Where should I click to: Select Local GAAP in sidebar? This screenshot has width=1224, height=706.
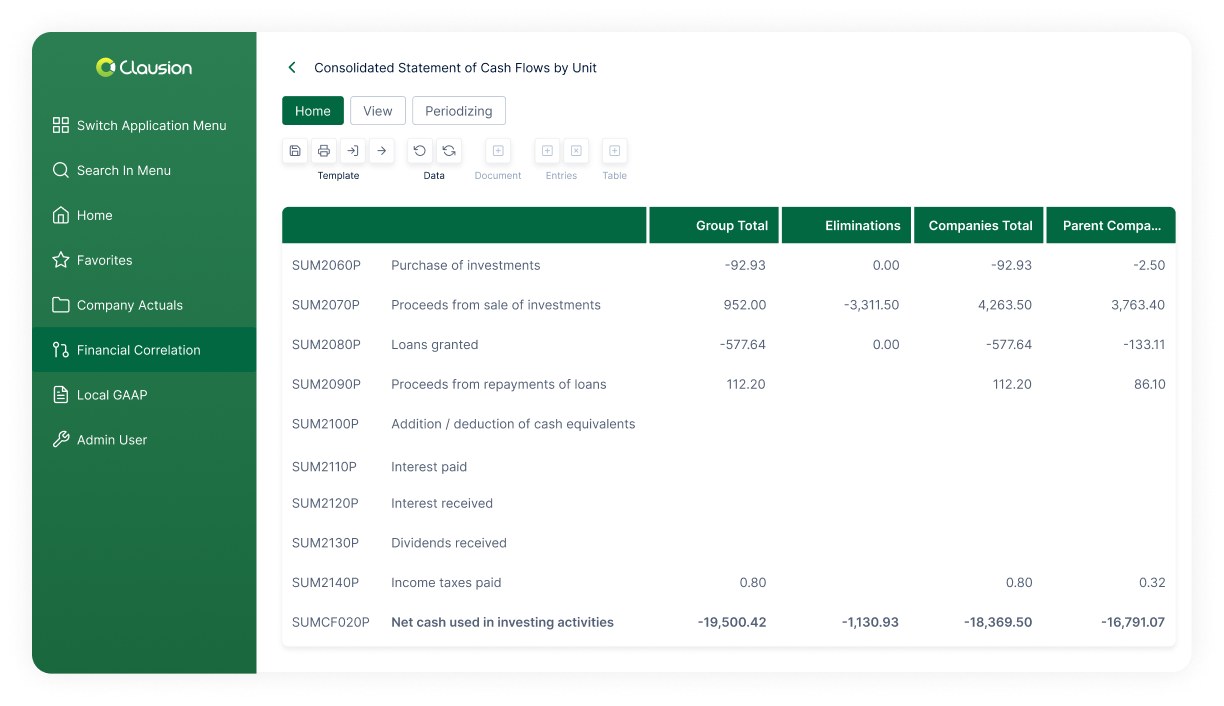(x=111, y=395)
